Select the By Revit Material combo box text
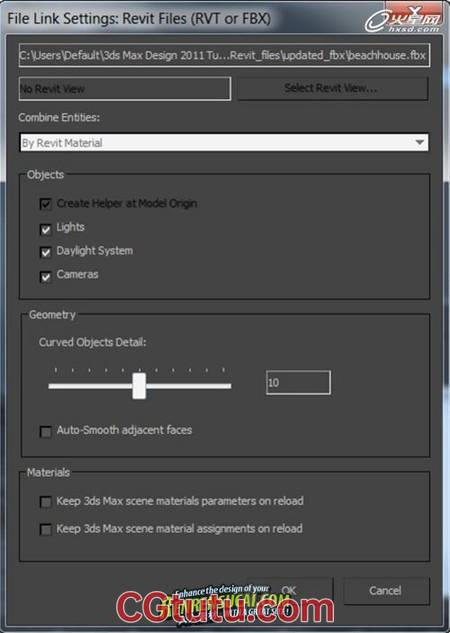 point(62,143)
